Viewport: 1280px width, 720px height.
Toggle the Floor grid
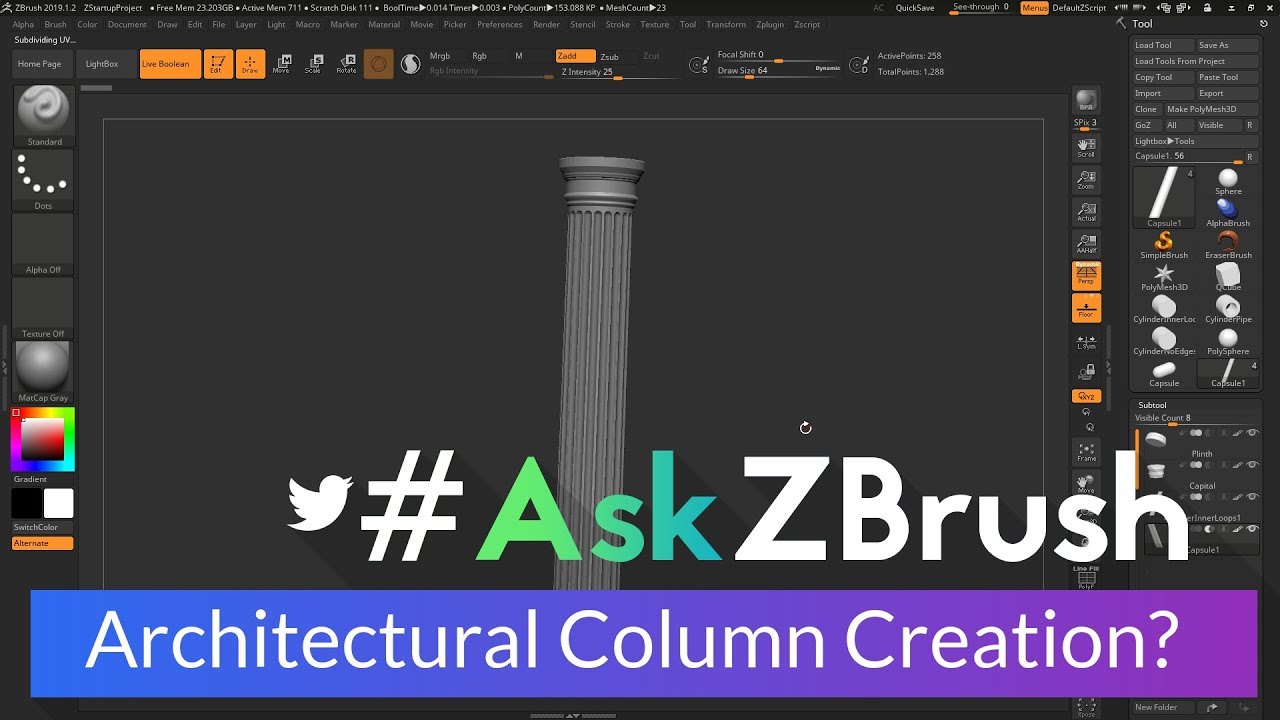click(1086, 308)
